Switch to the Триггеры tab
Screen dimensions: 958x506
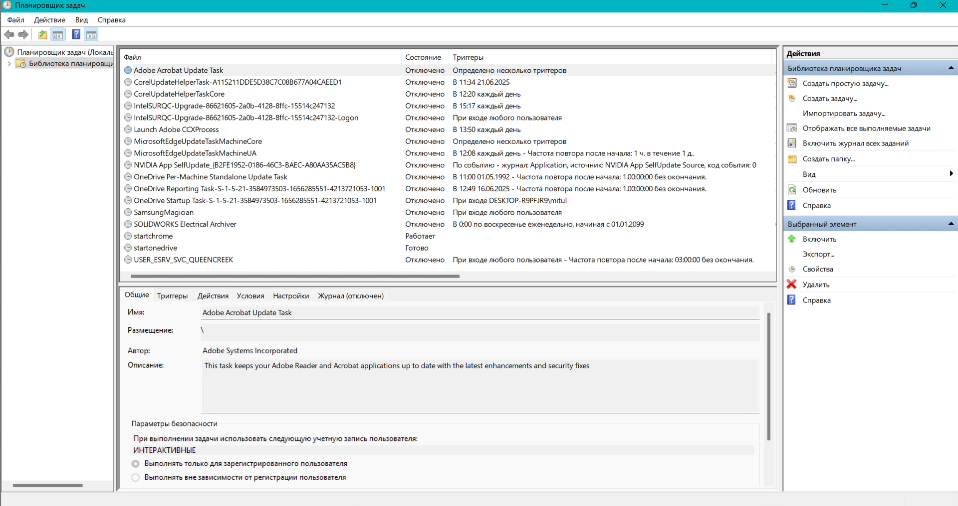pyautogui.click(x=172, y=296)
